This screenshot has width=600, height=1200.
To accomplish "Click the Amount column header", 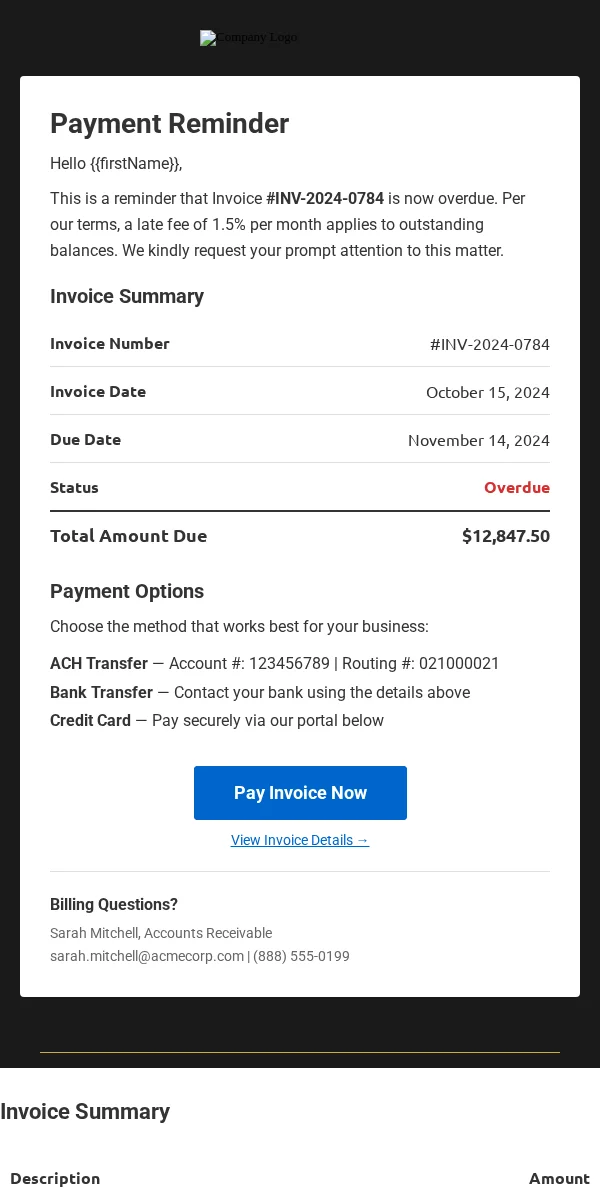I will pos(559,1178).
